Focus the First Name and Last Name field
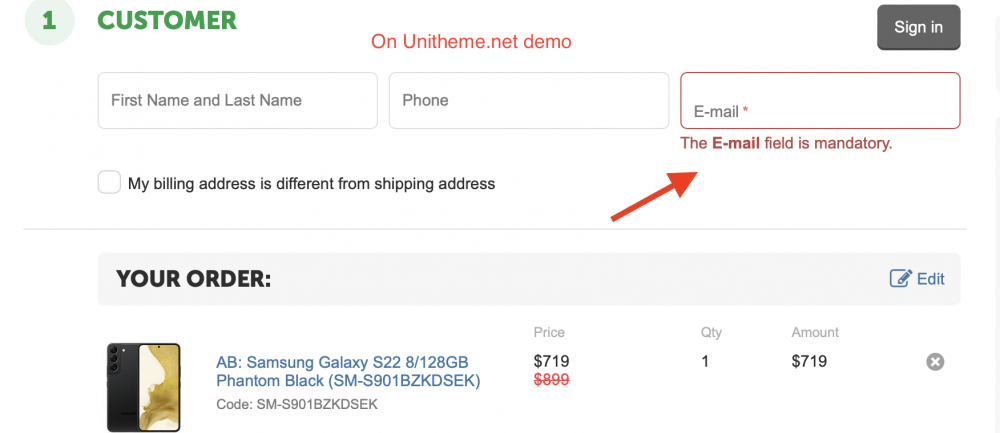This screenshot has height=433, width=1000. point(237,100)
